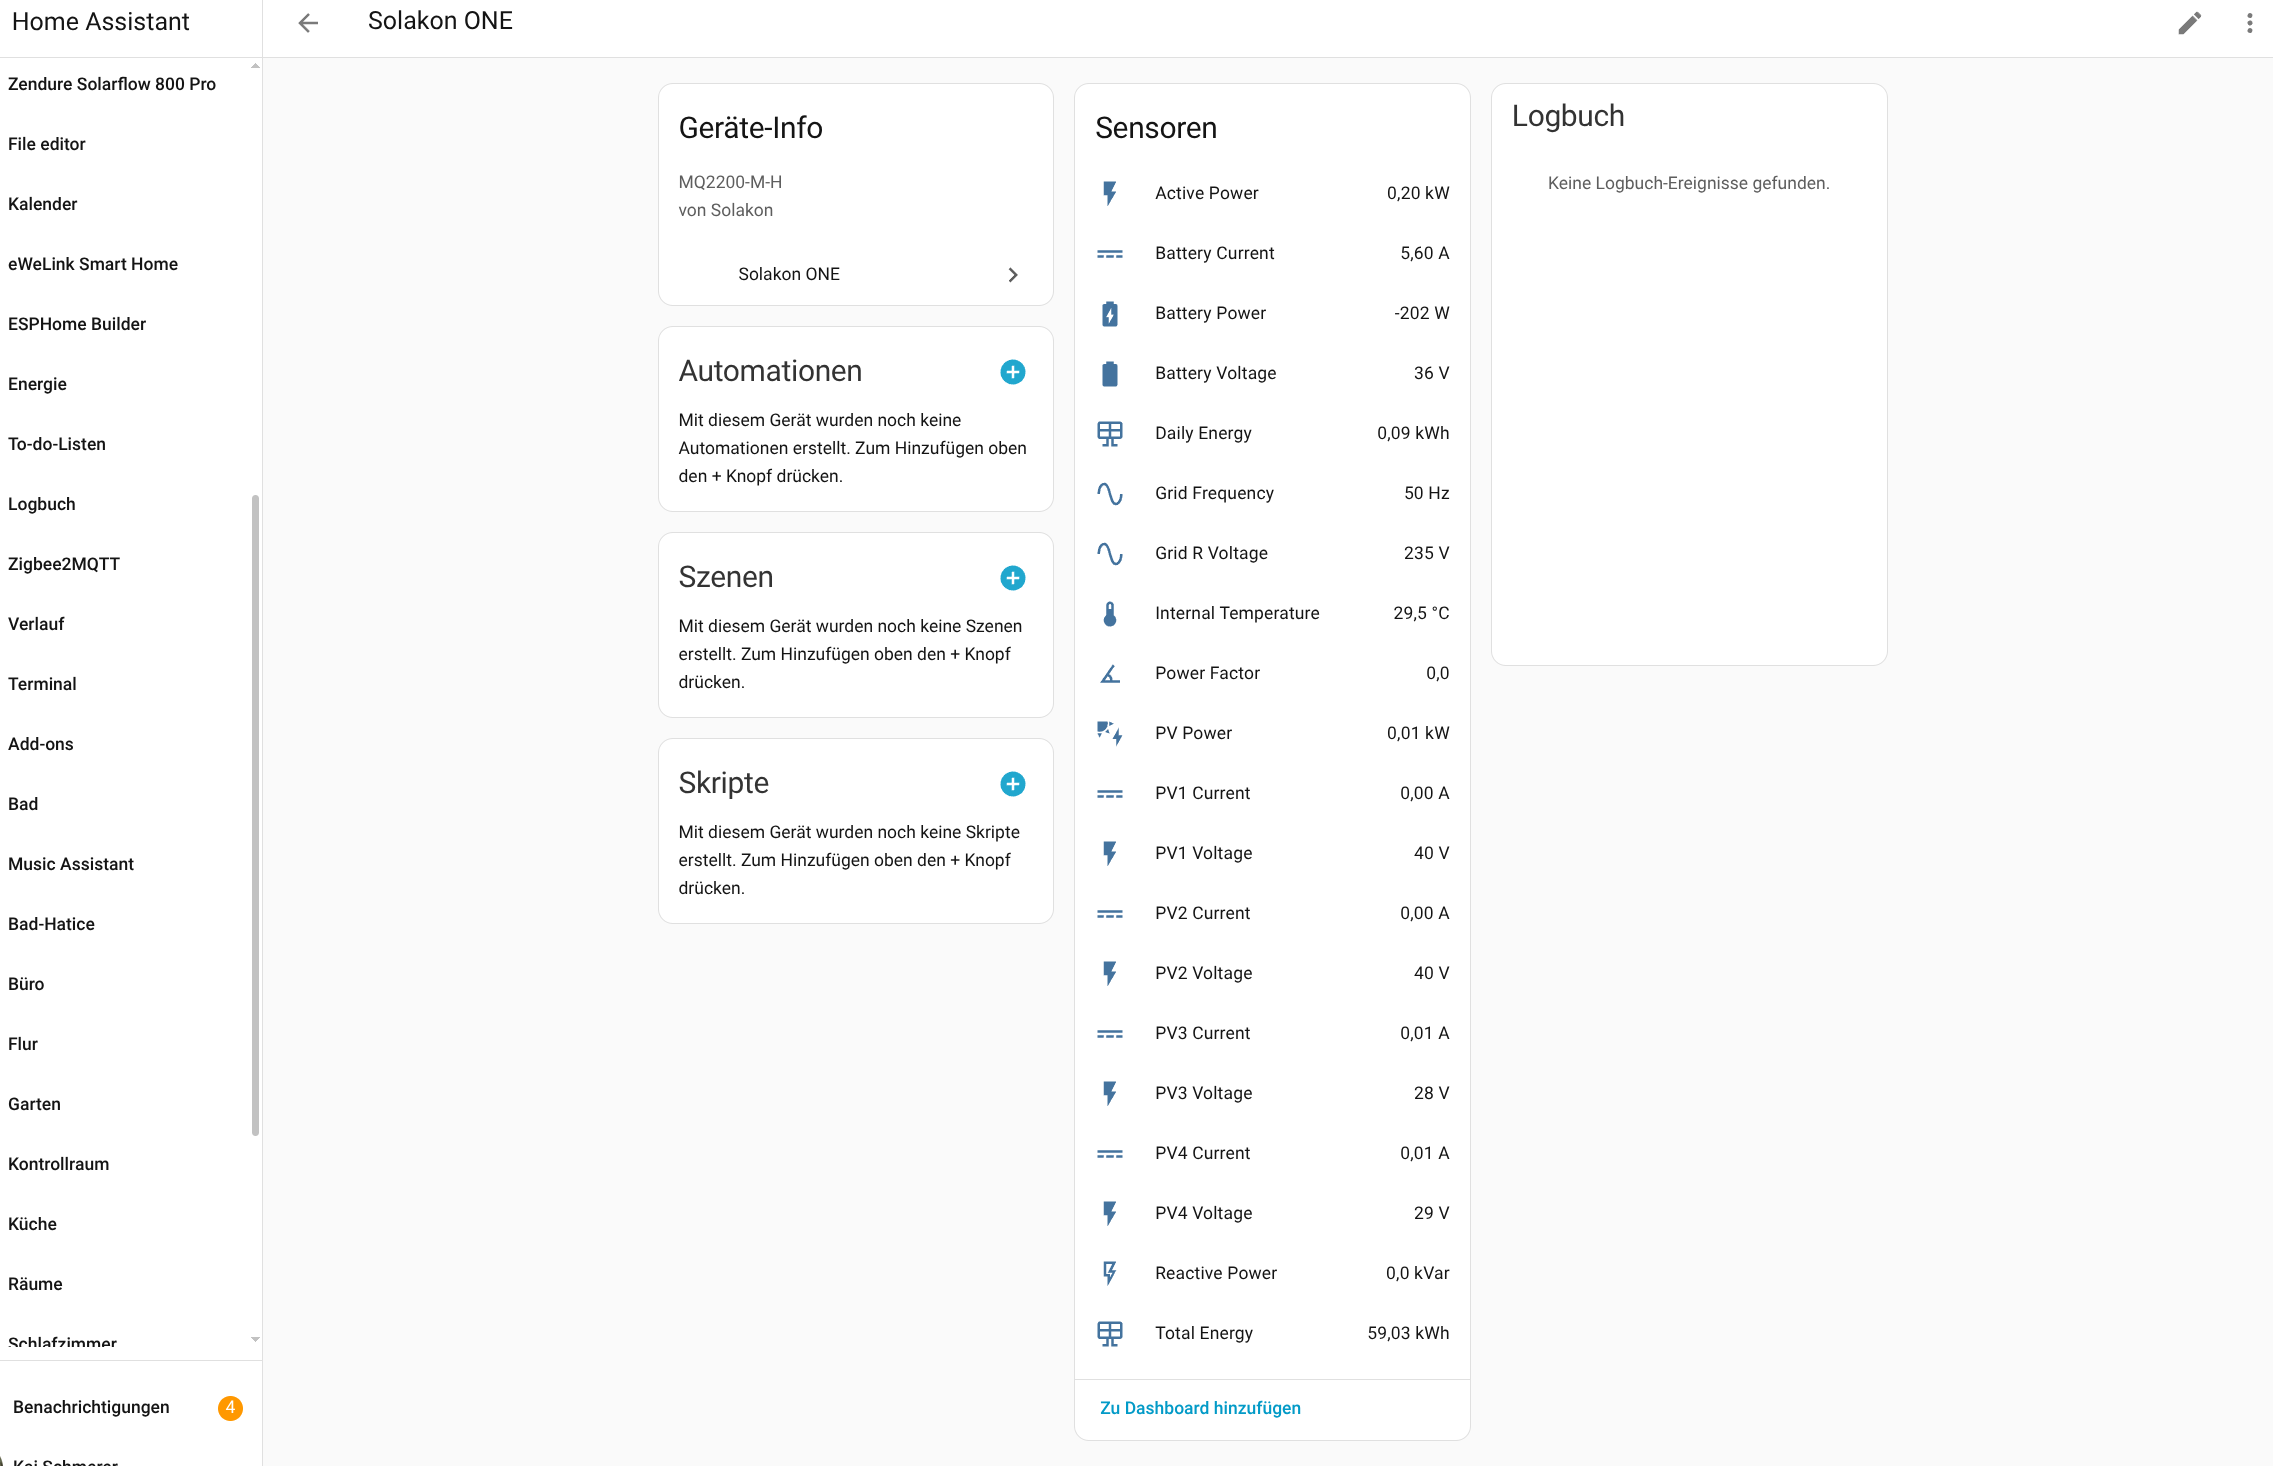Click the orange notification count badge
Image resolution: width=2273 pixels, height=1466 pixels.
click(x=230, y=1408)
